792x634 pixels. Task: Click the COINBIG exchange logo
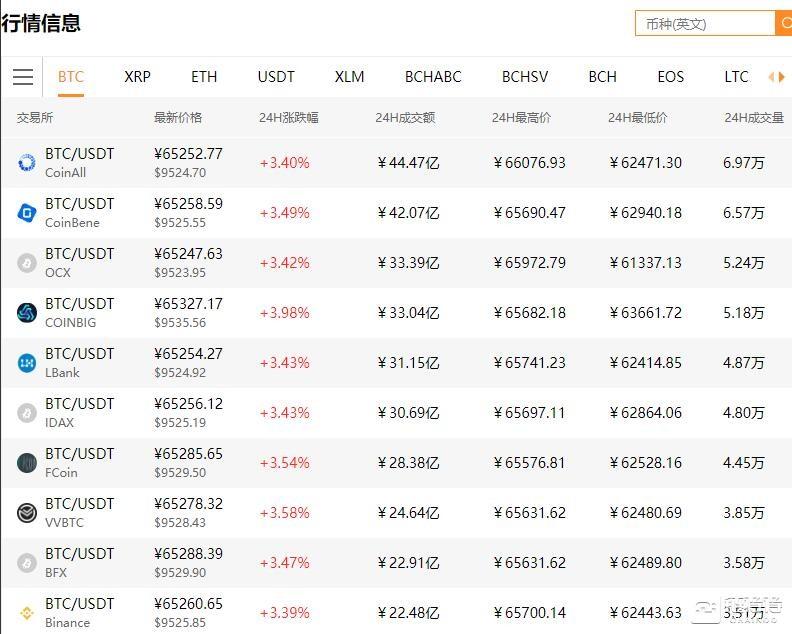pyautogui.click(x=27, y=313)
